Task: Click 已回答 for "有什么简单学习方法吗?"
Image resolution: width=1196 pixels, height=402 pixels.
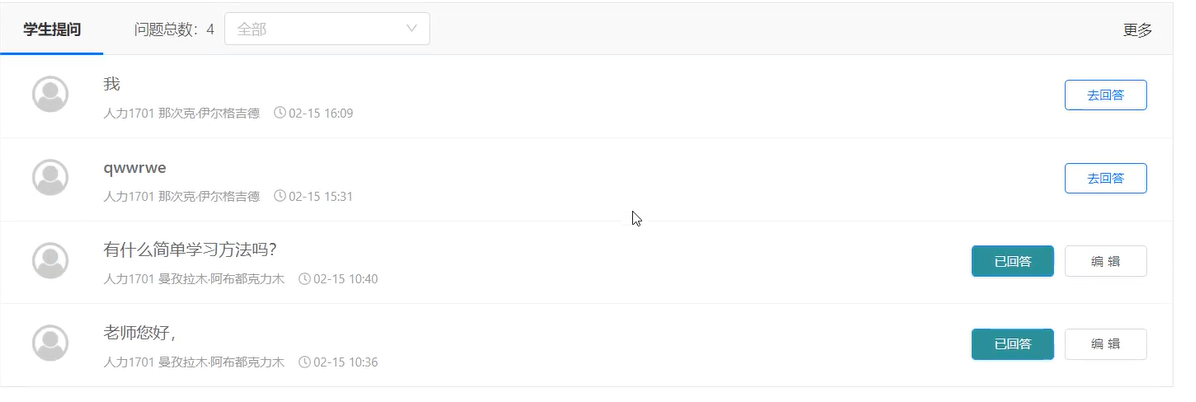Action: 1012,261
